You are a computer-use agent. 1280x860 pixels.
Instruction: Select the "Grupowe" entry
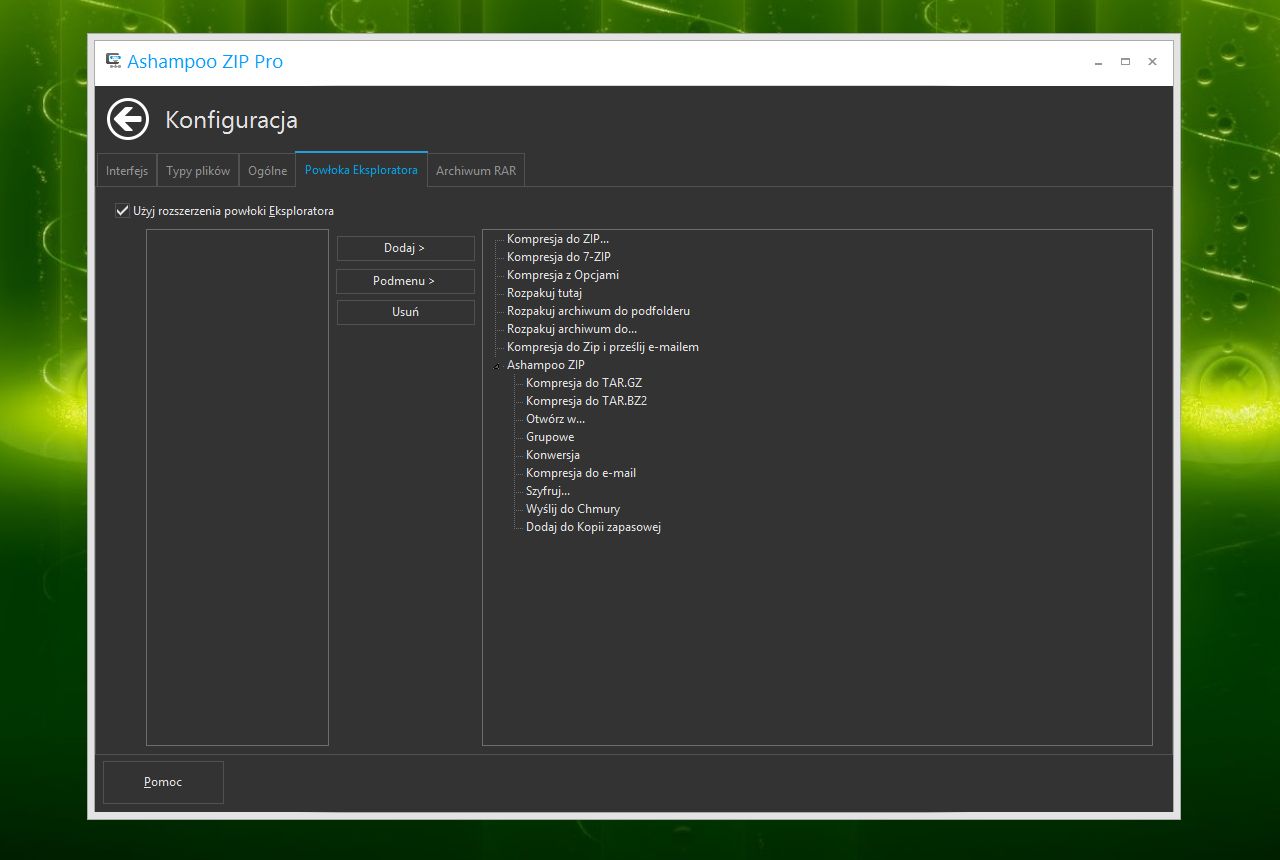point(550,437)
